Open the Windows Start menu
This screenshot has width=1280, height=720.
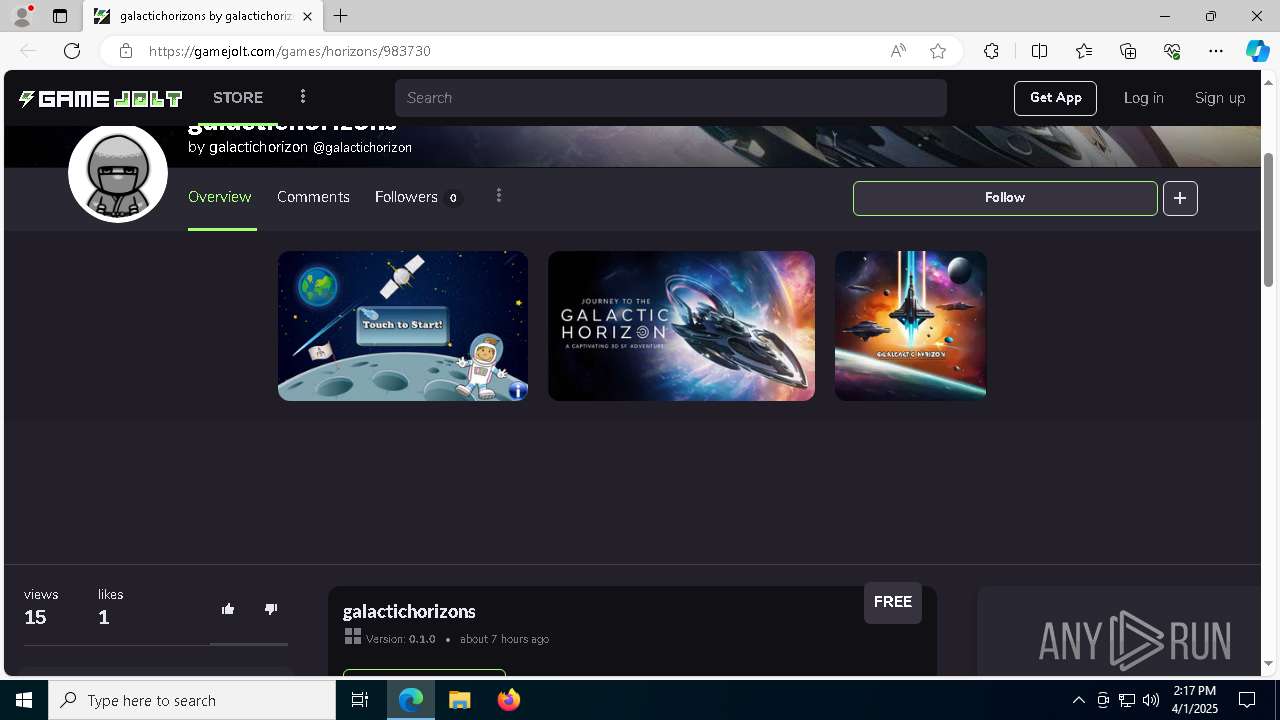pos(24,700)
